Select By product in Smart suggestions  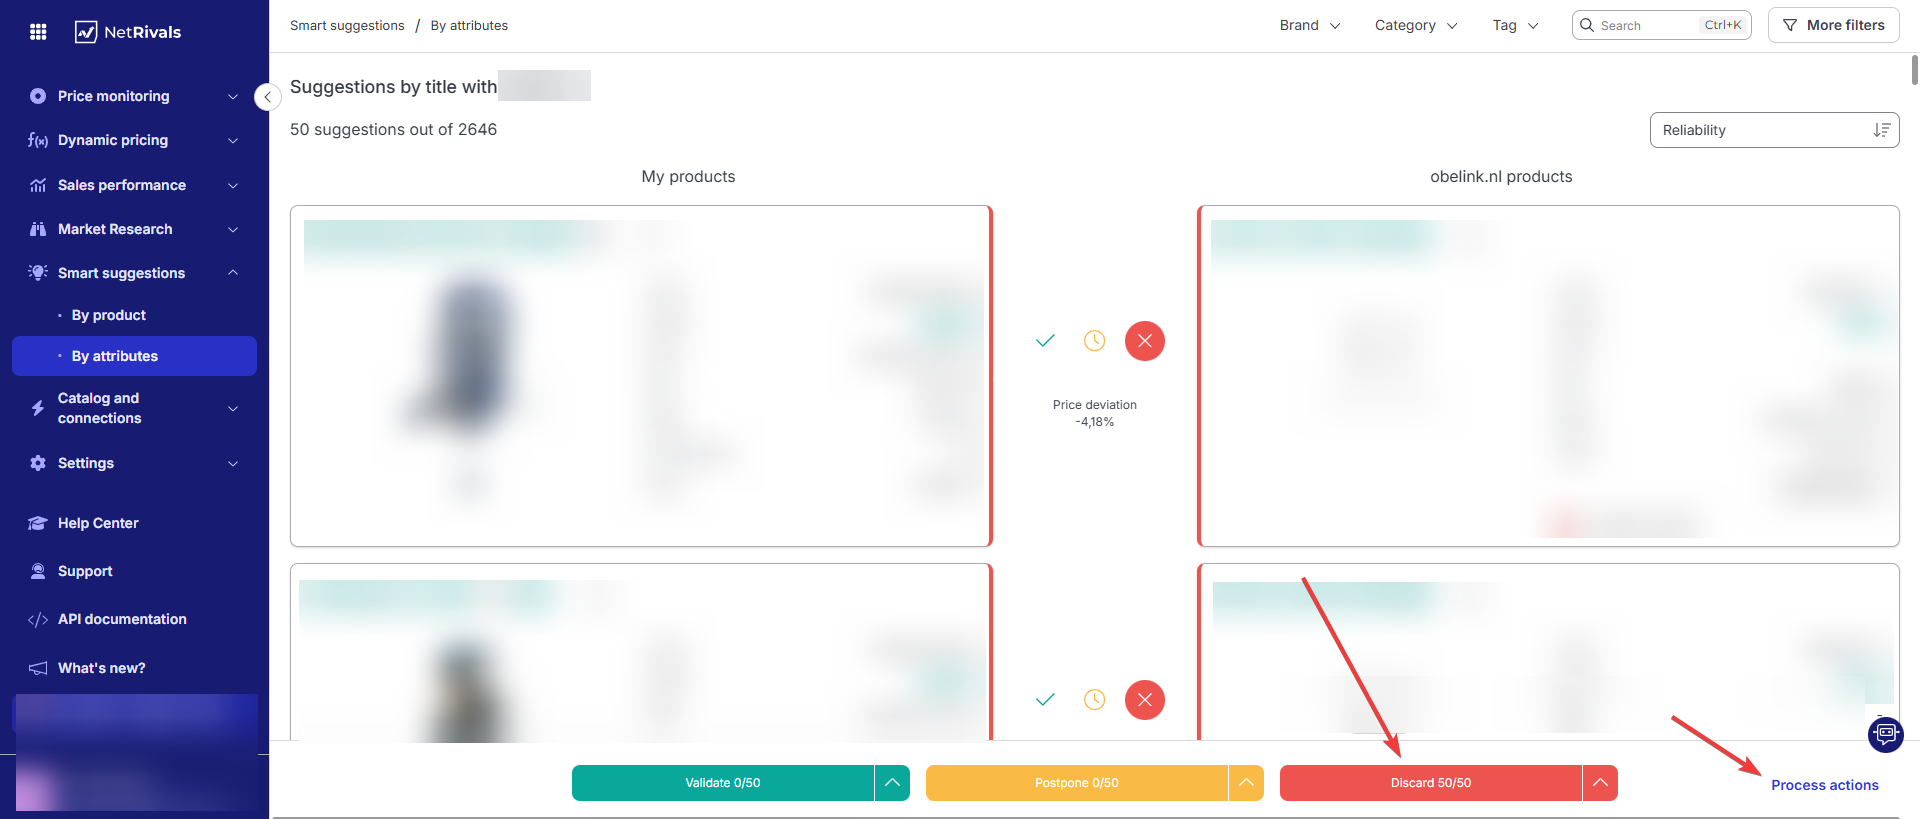(x=108, y=315)
